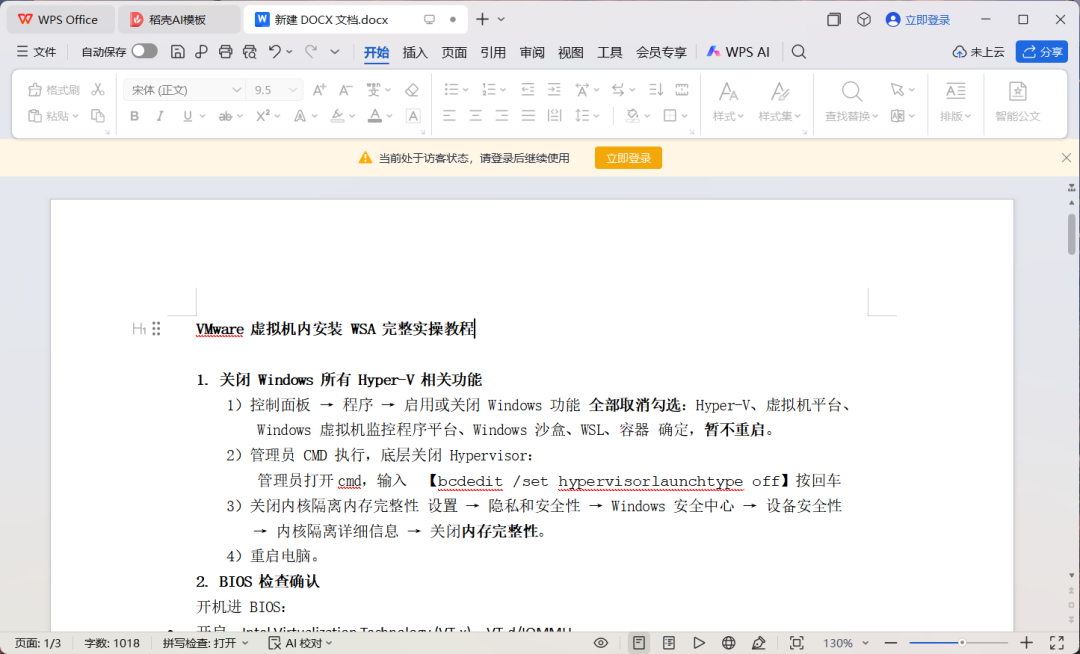
Task: Click the Copy icon beside Paste
Action: coord(98,116)
